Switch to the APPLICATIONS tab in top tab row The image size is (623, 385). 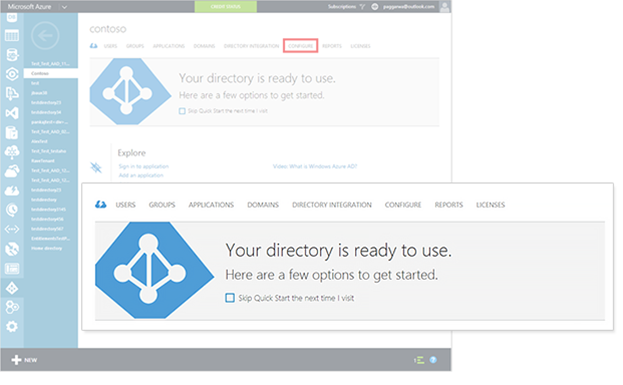coord(169,46)
